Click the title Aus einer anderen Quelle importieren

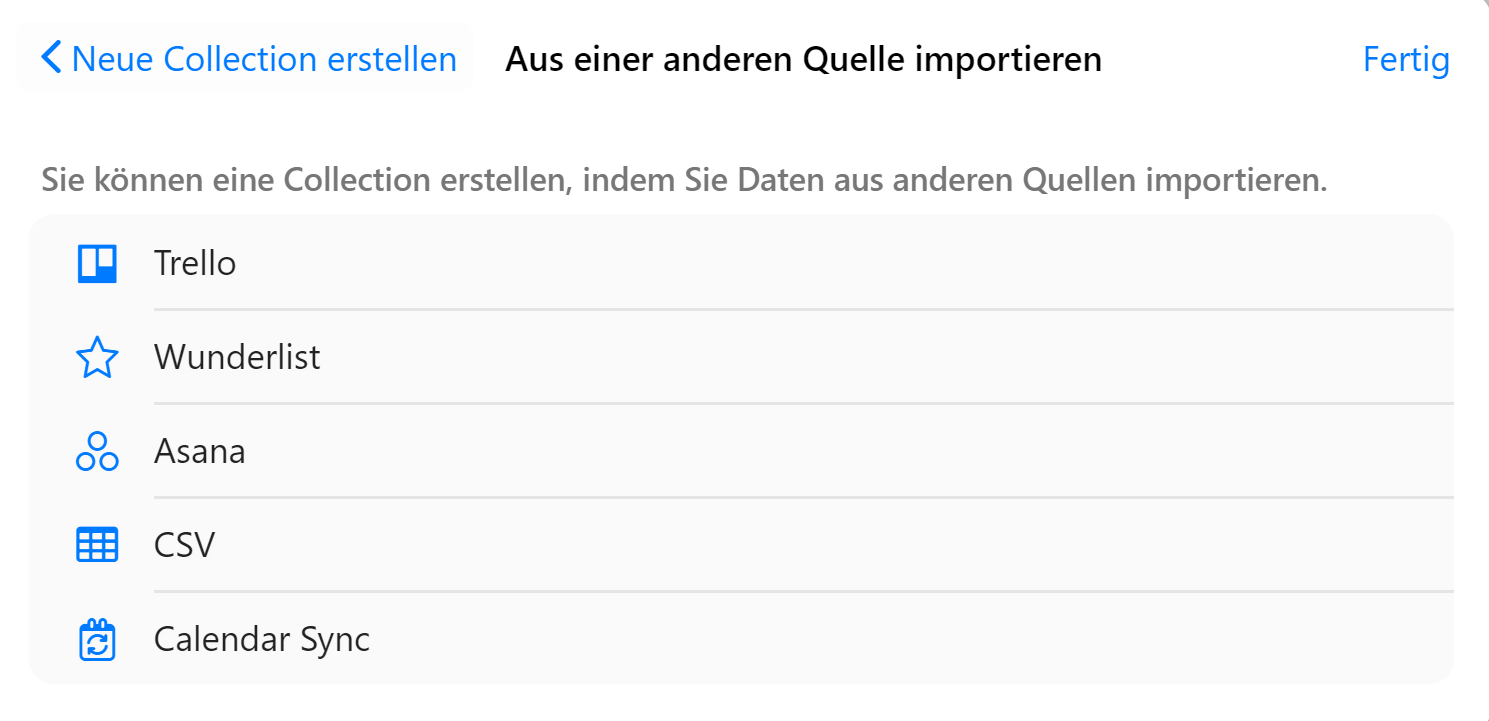pyautogui.click(x=803, y=59)
